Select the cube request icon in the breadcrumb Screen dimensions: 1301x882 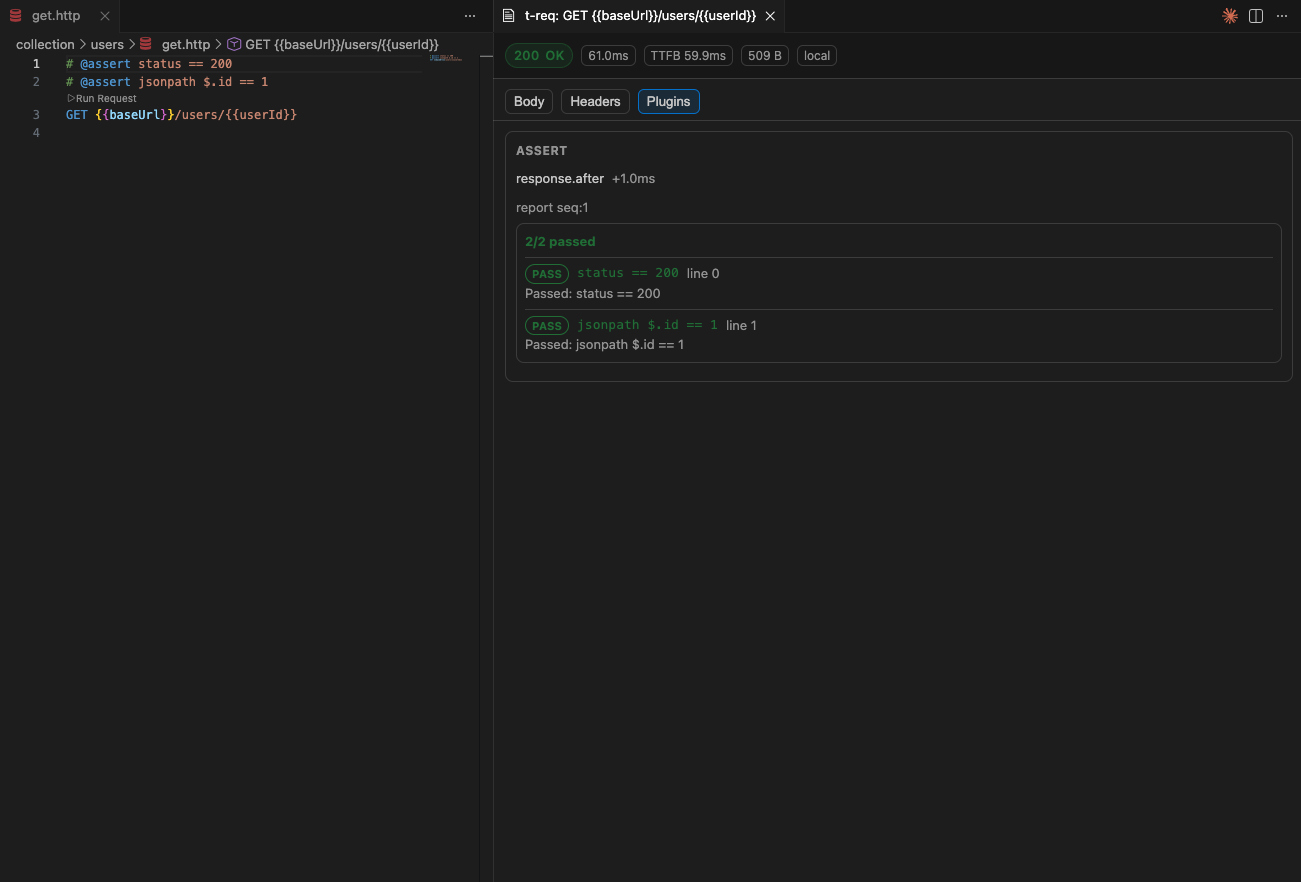click(x=232, y=44)
